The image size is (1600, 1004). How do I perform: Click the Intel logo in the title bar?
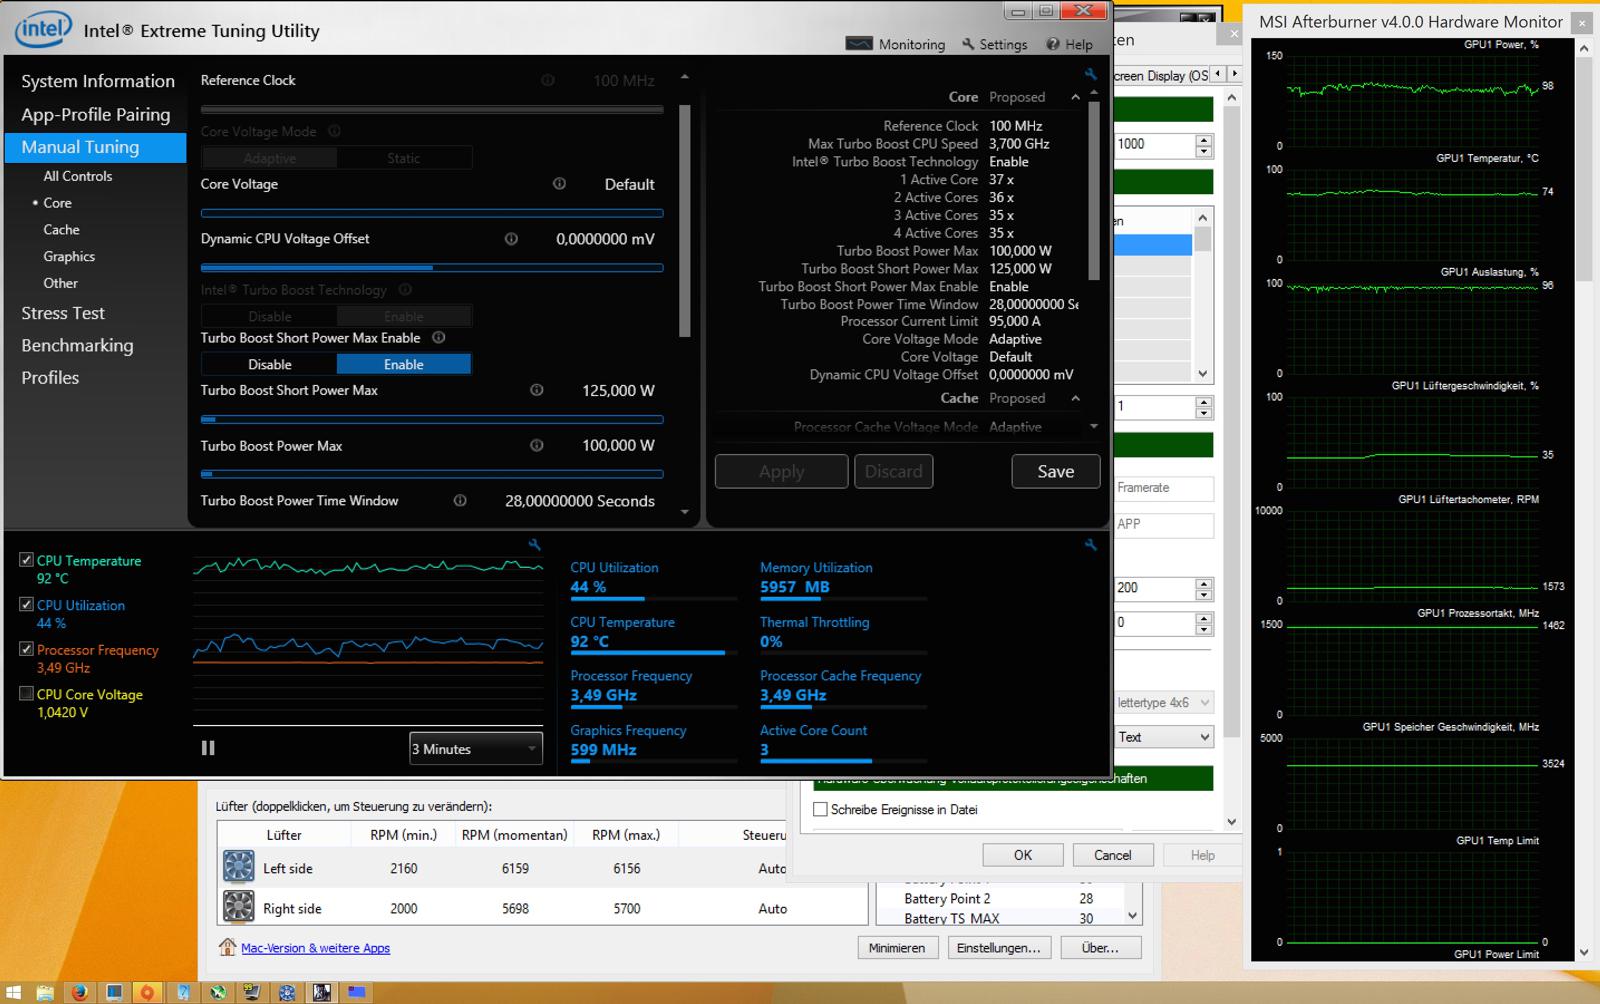(x=42, y=29)
